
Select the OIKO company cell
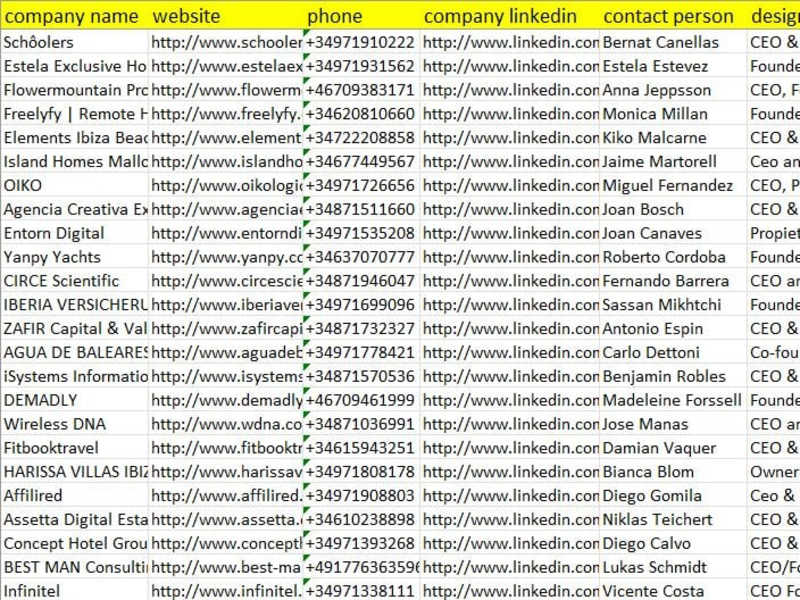coord(74,185)
